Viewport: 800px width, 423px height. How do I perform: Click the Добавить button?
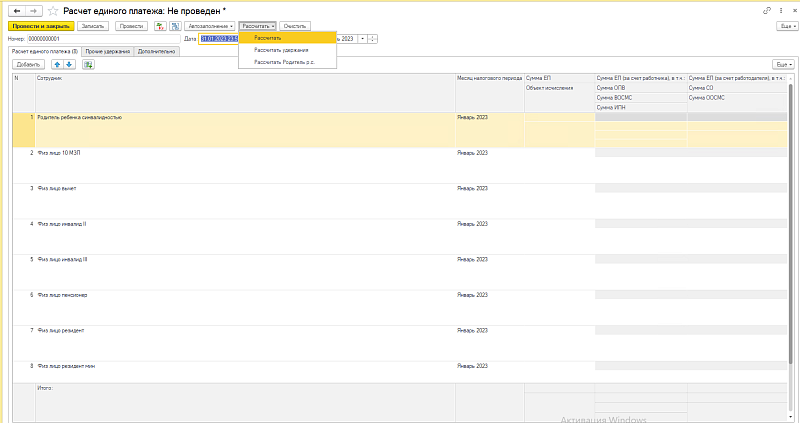click(28, 64)
